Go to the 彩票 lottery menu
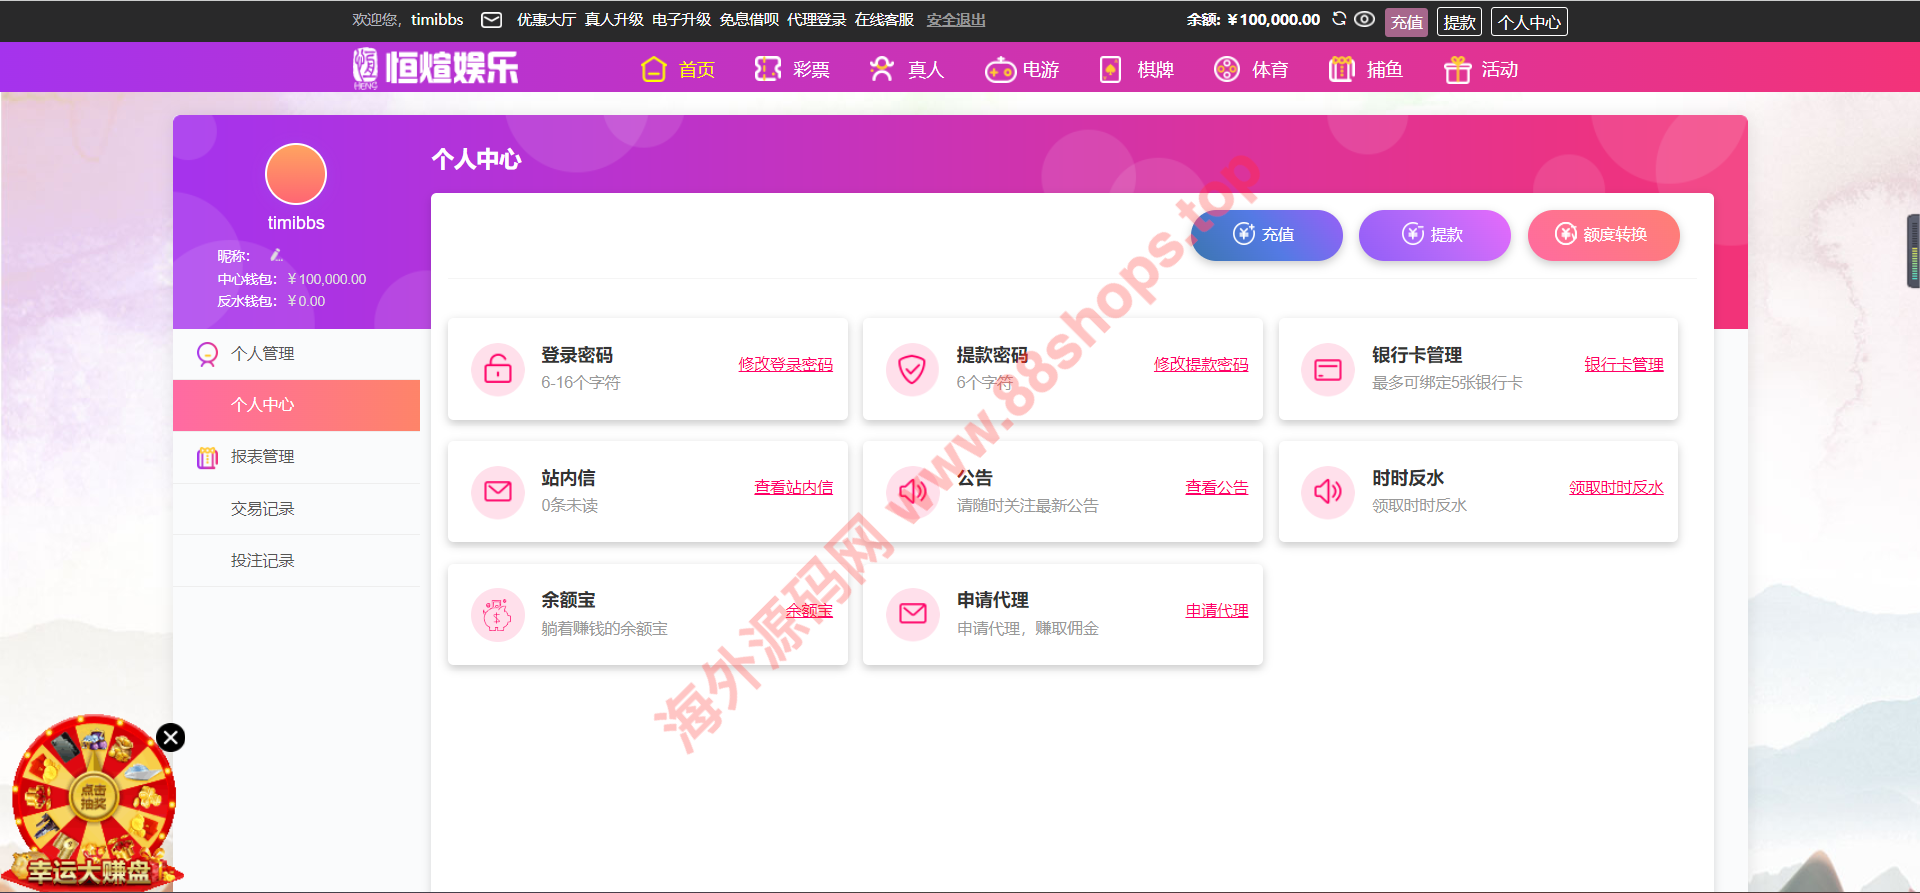Screen dimensions: 1920x893 tap(792, 69)
